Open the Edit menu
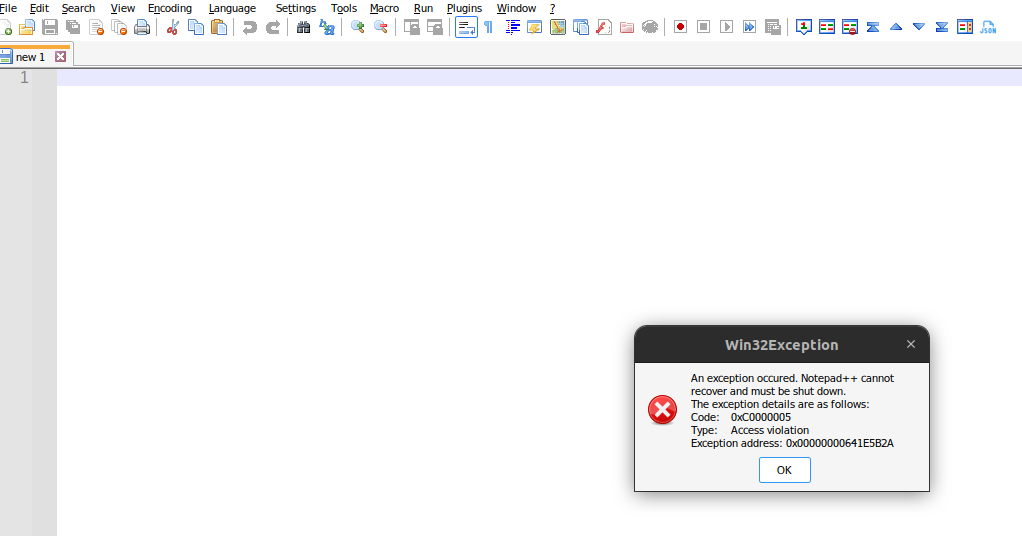This screenshot has width=1022, height=536. (39, 8)
